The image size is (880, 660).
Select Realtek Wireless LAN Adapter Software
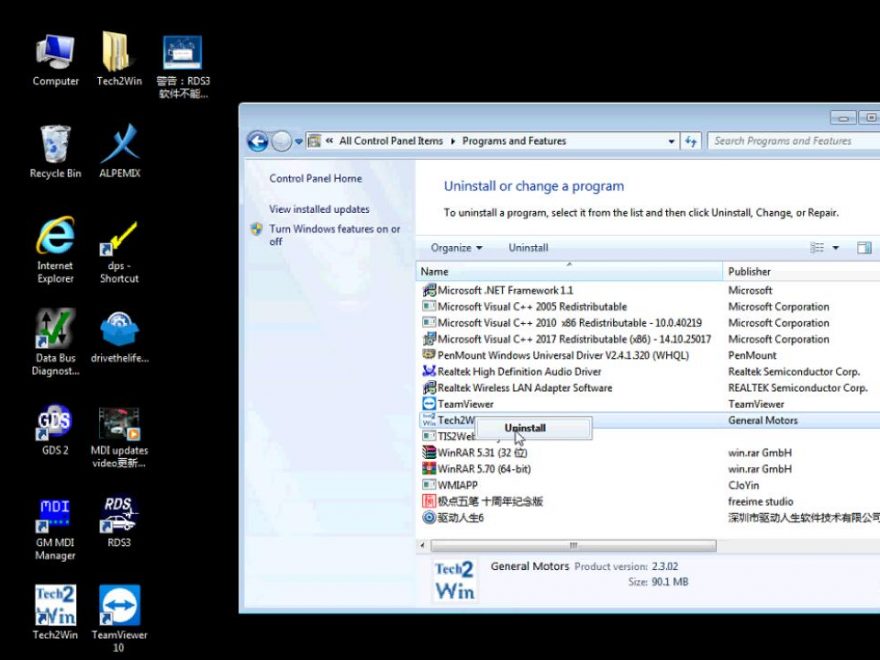(x=525, y=388)
